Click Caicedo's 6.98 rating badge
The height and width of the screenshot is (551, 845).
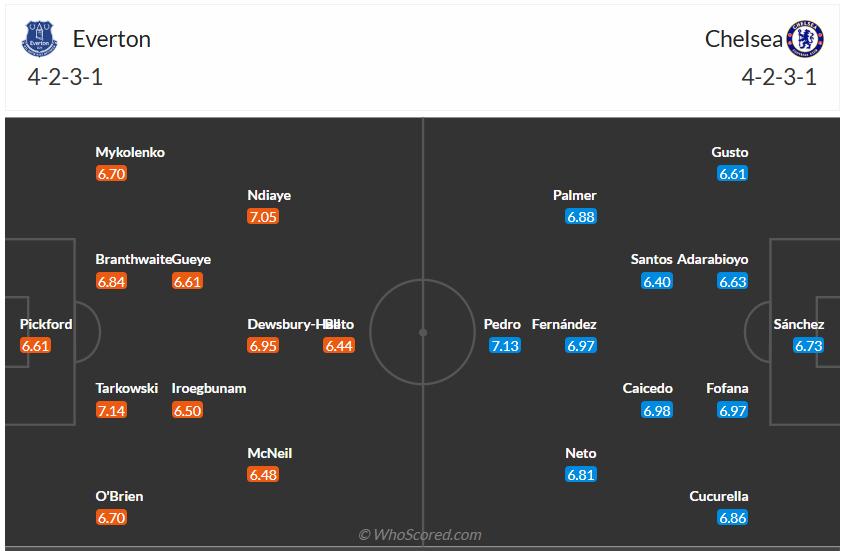[657, 410]
